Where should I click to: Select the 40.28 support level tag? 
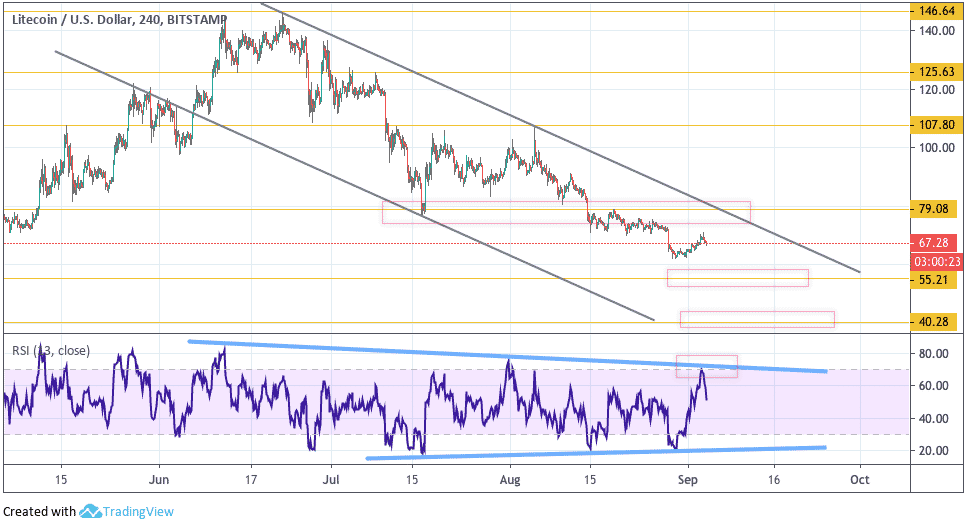point(933,322)
